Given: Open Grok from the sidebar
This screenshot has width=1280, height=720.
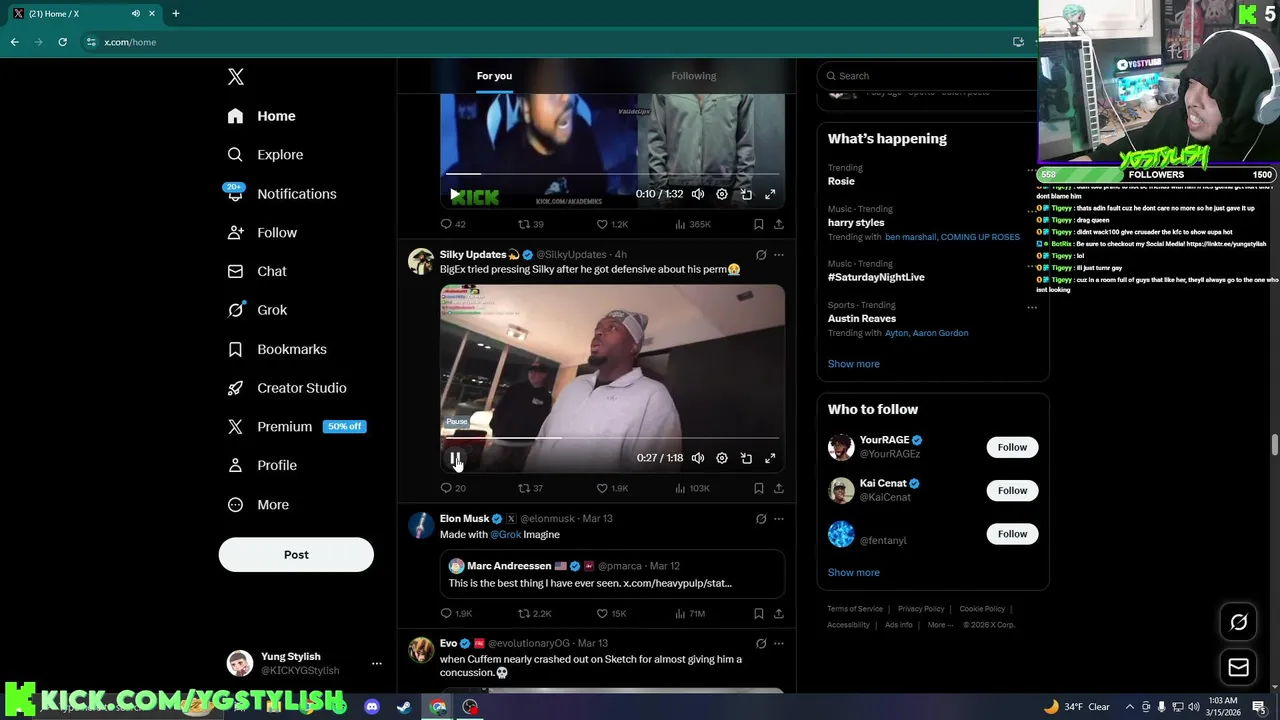Looking at the screenshot, I should 257,310.
